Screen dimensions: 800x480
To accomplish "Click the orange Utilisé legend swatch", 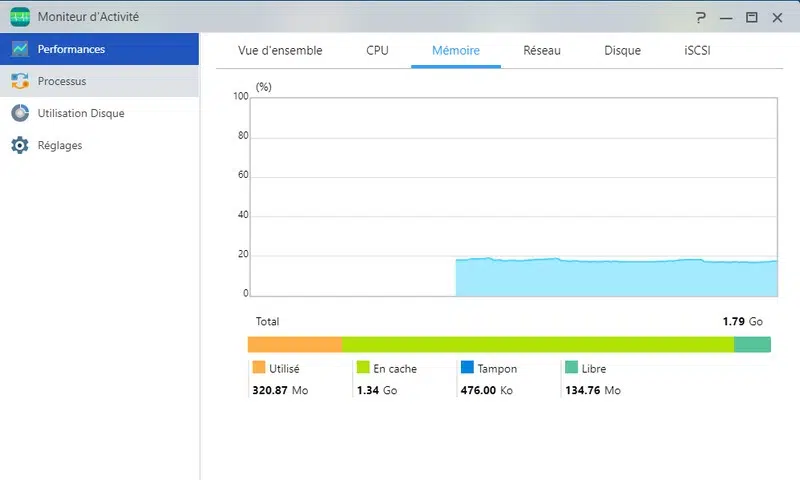I will (259, 368).
